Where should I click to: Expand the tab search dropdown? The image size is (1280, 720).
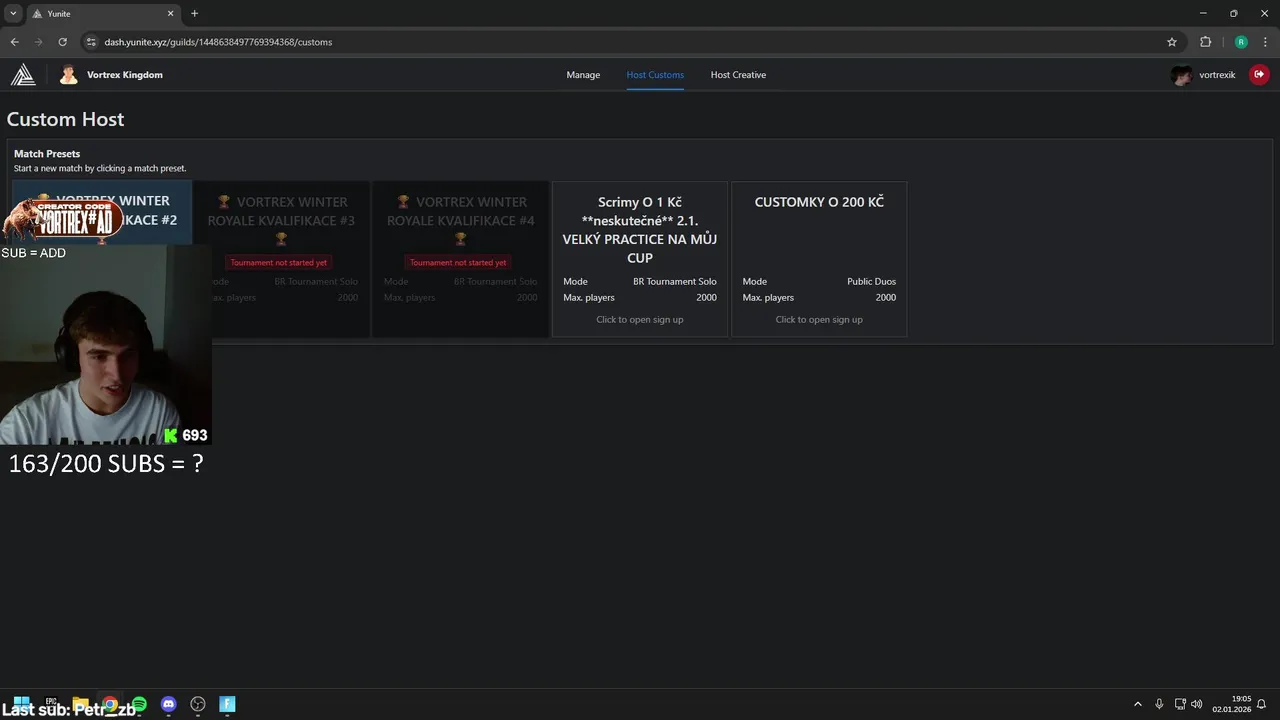click(13, 14)
